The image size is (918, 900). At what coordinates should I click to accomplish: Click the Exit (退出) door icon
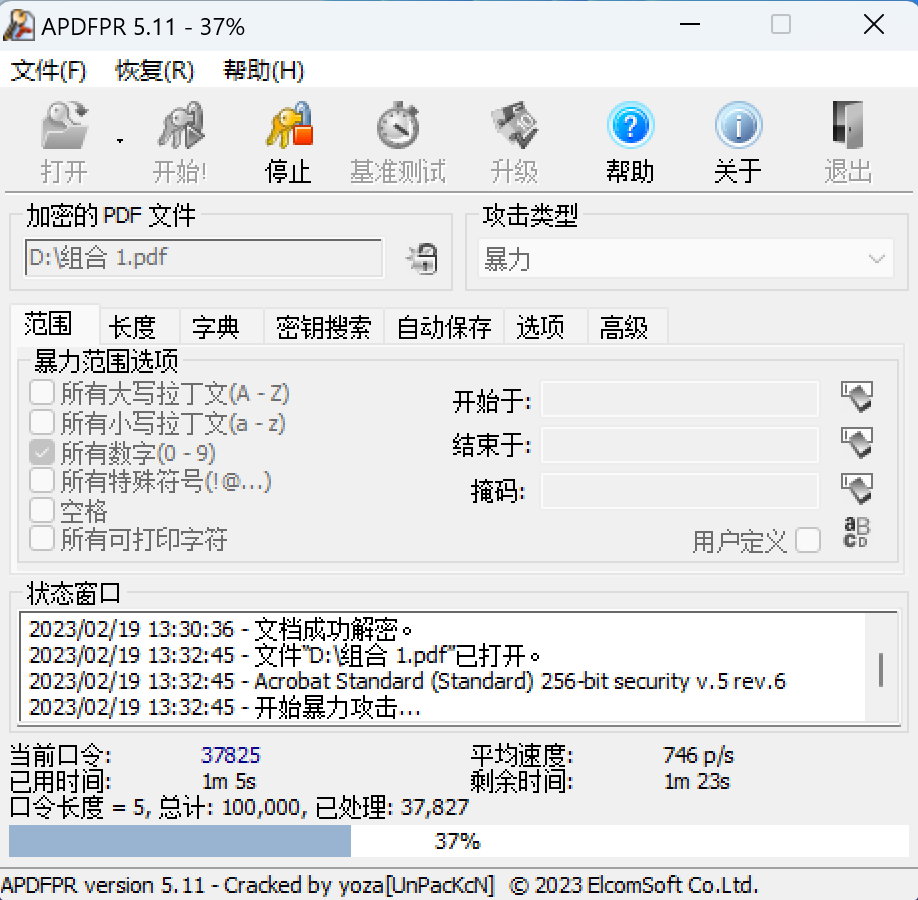point(848,125)
